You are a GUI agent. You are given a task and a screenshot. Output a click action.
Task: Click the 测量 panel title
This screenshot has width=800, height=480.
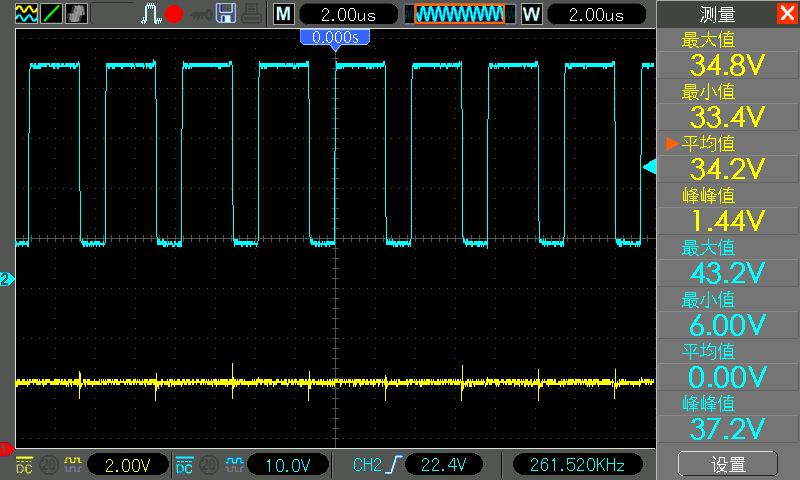(717, 14)
